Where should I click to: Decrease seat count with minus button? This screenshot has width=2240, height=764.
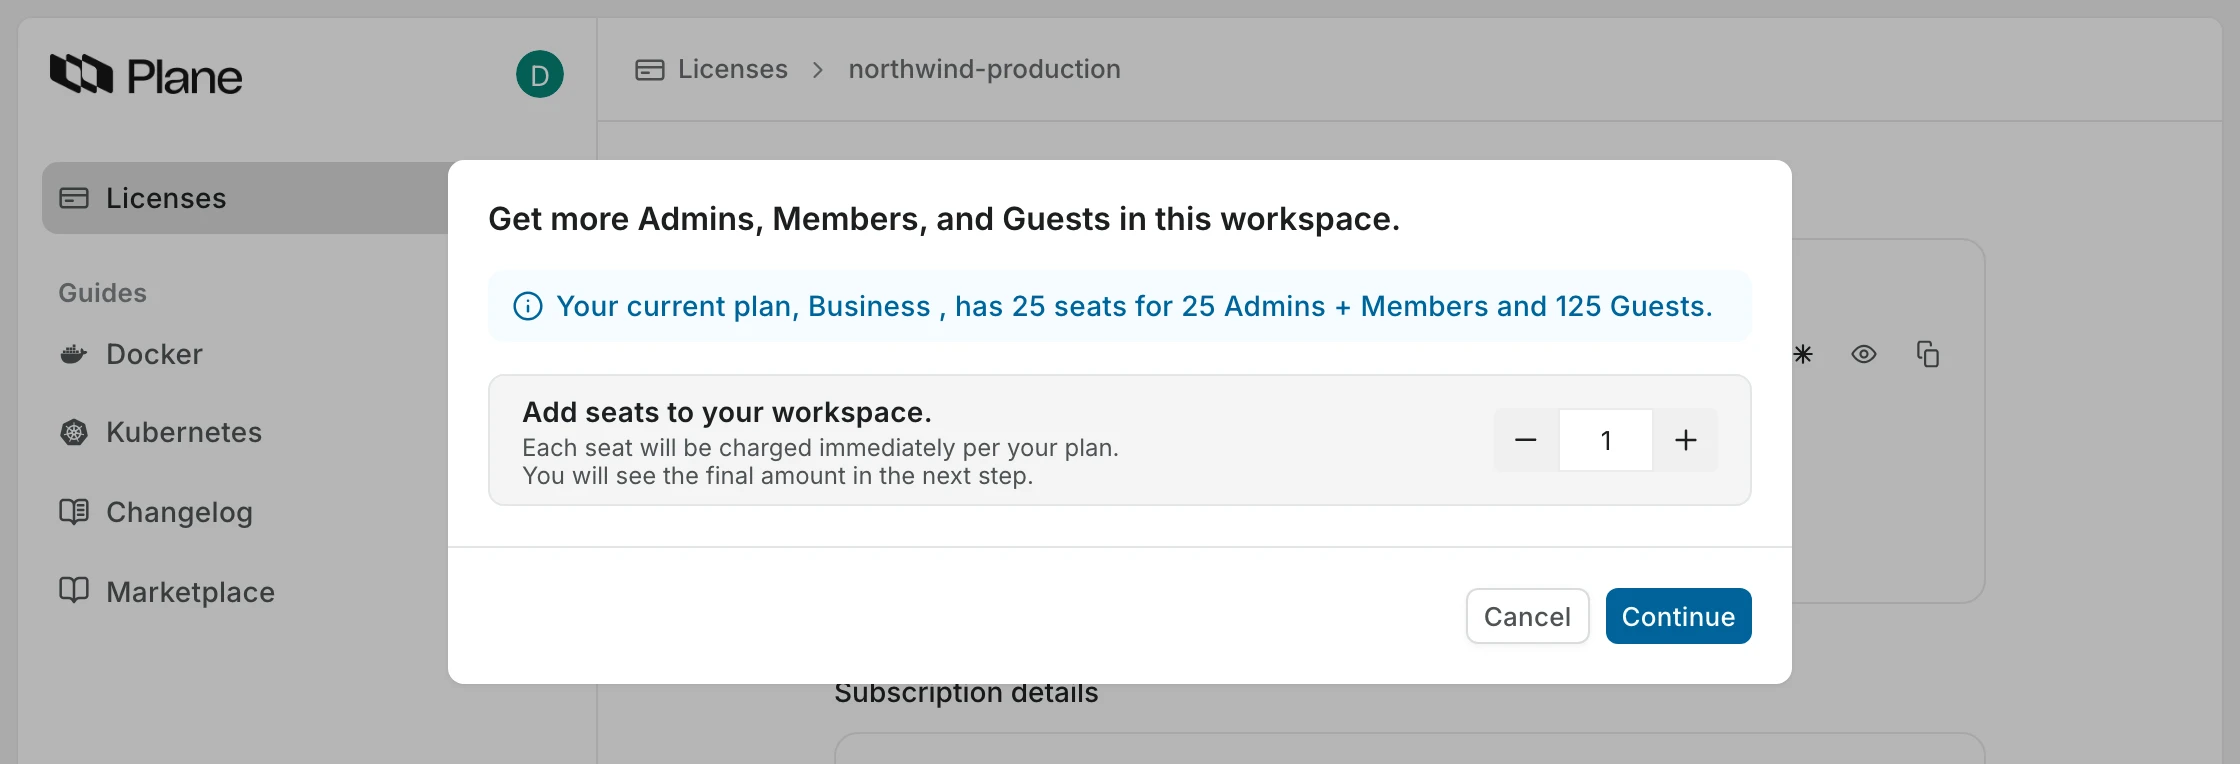1526,440
